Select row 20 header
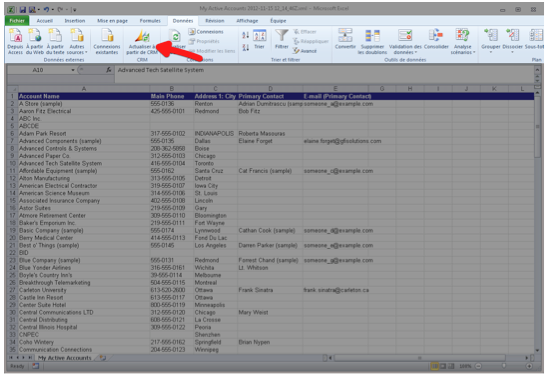The width and height of the screenshot is (550, 377). click(13, 238)
